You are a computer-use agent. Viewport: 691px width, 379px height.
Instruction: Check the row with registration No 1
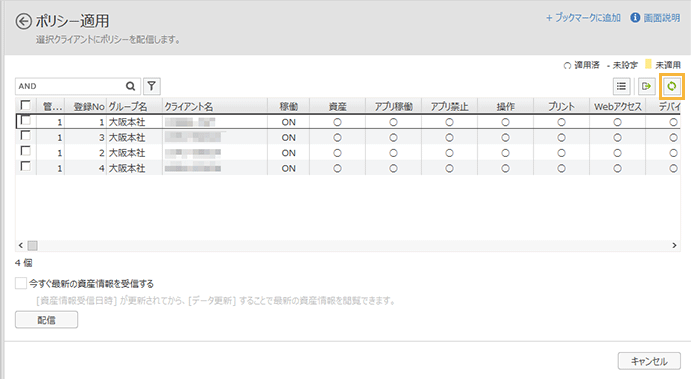pyautogui.click(x=26, y=120)
